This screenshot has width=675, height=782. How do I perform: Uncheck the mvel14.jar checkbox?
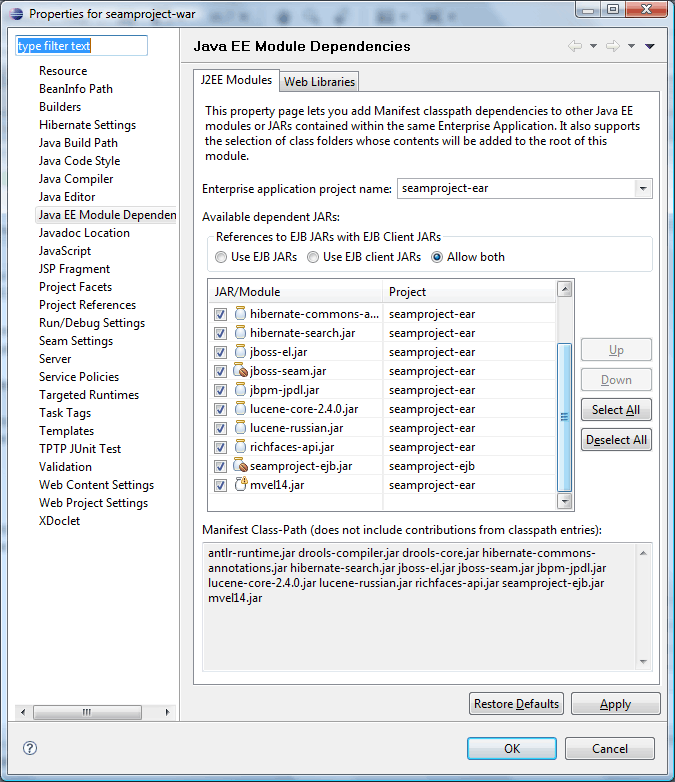pyautogui.click(x=220, y=485)
